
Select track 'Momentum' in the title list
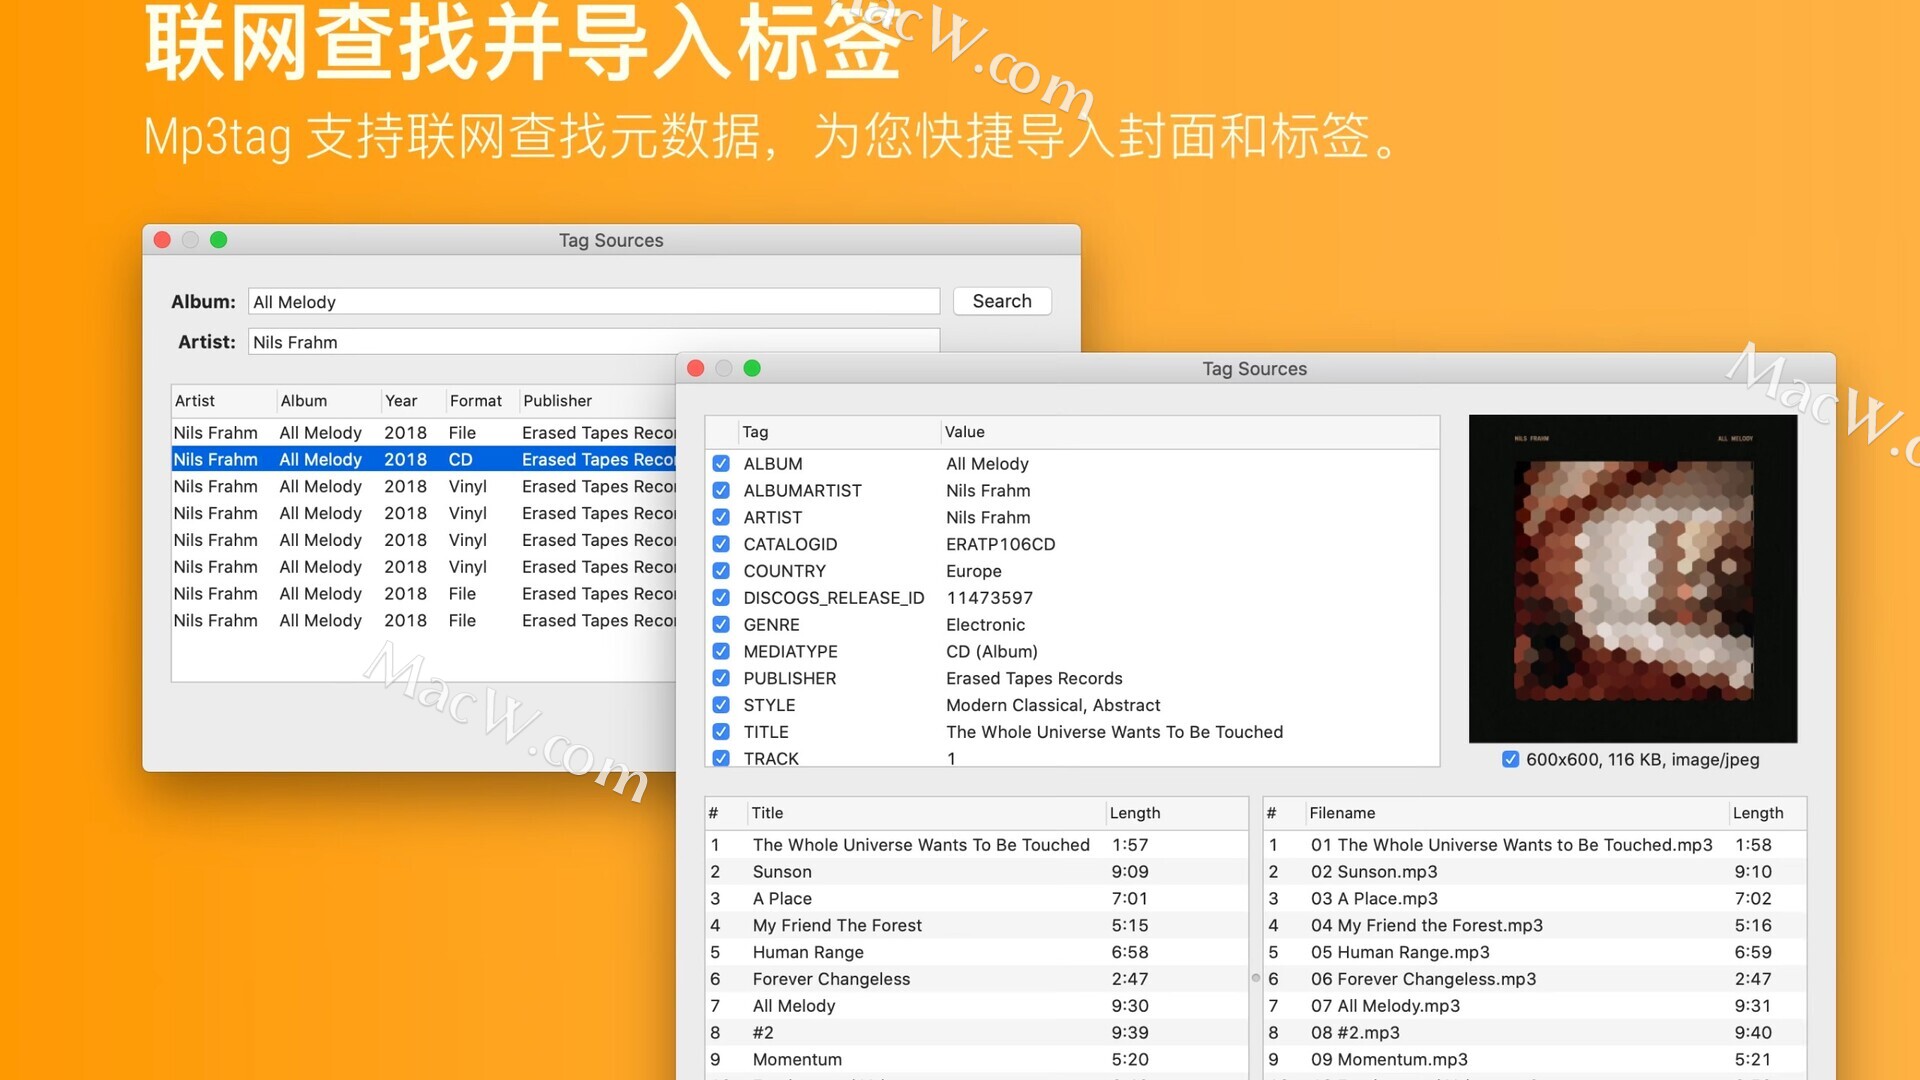(x=977, y=1059)
